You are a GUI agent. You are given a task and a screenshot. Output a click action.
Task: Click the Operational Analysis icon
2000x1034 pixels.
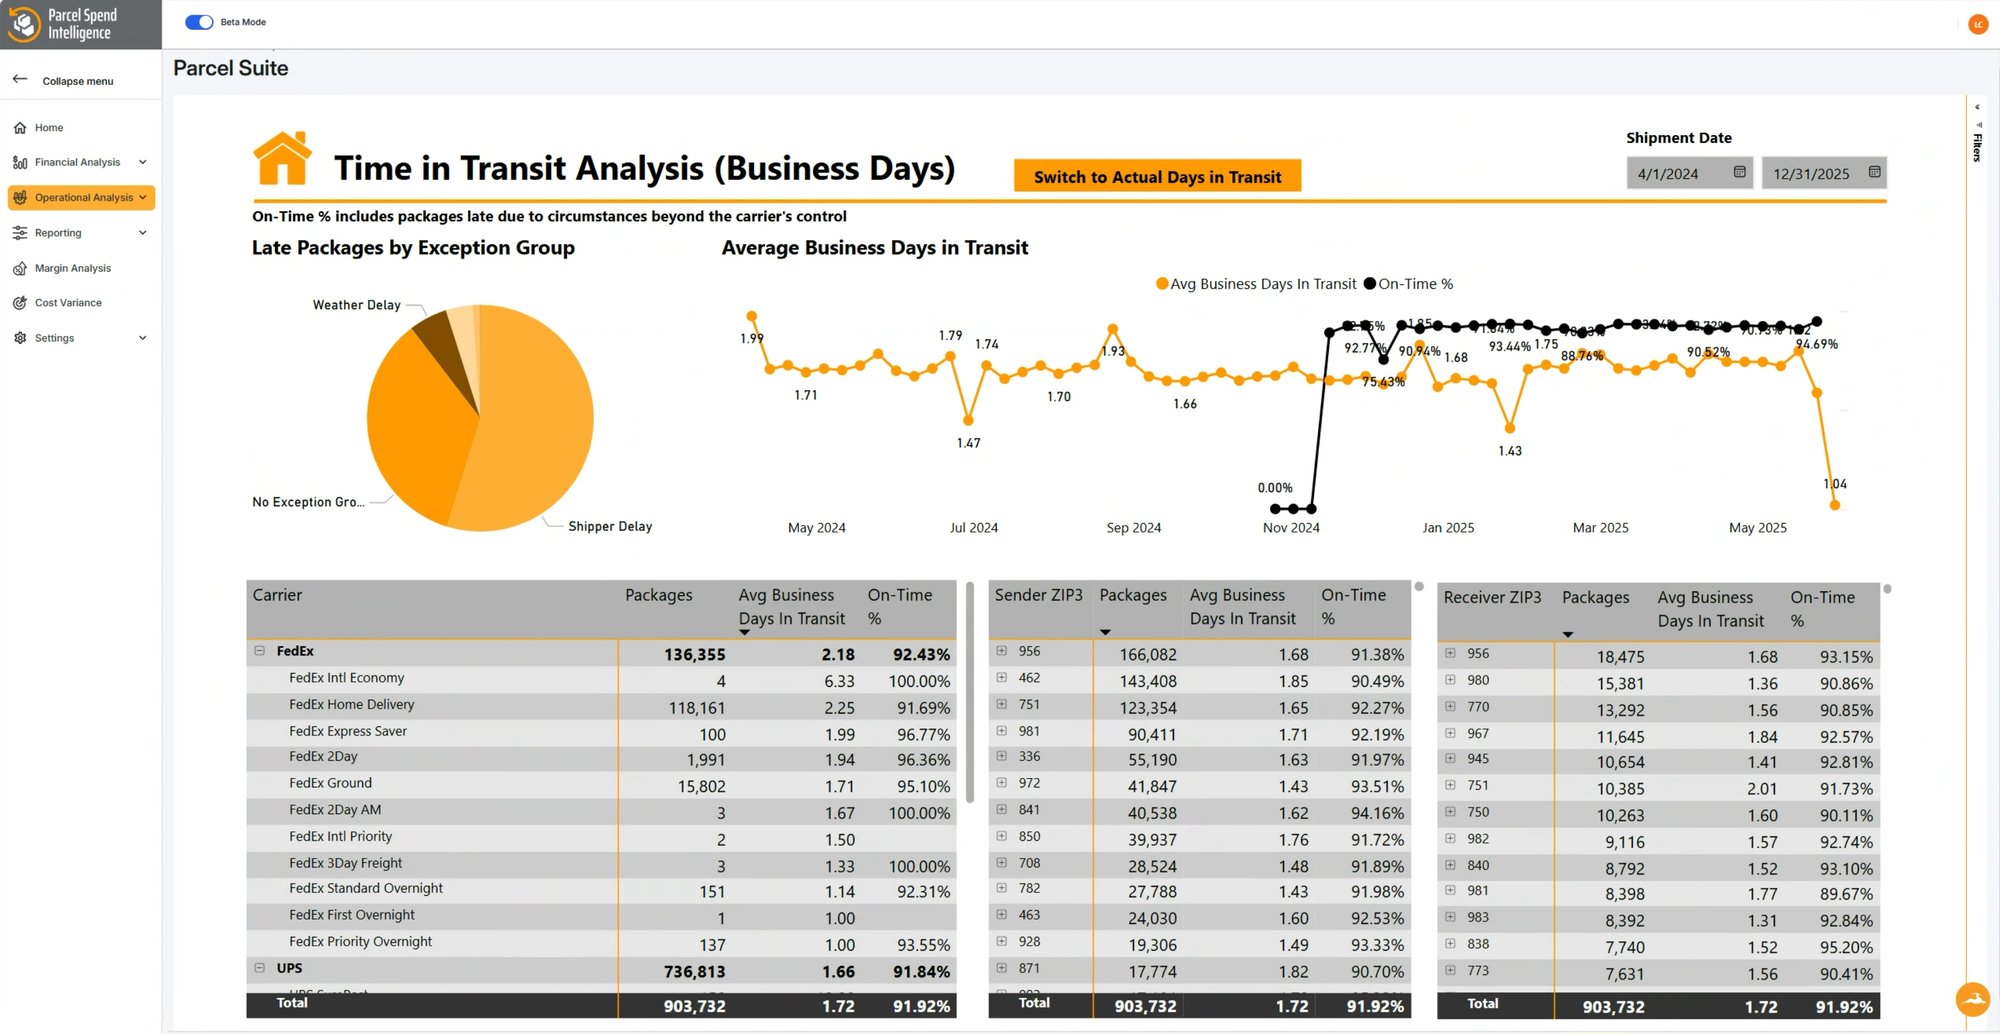(x=20, y=197)
